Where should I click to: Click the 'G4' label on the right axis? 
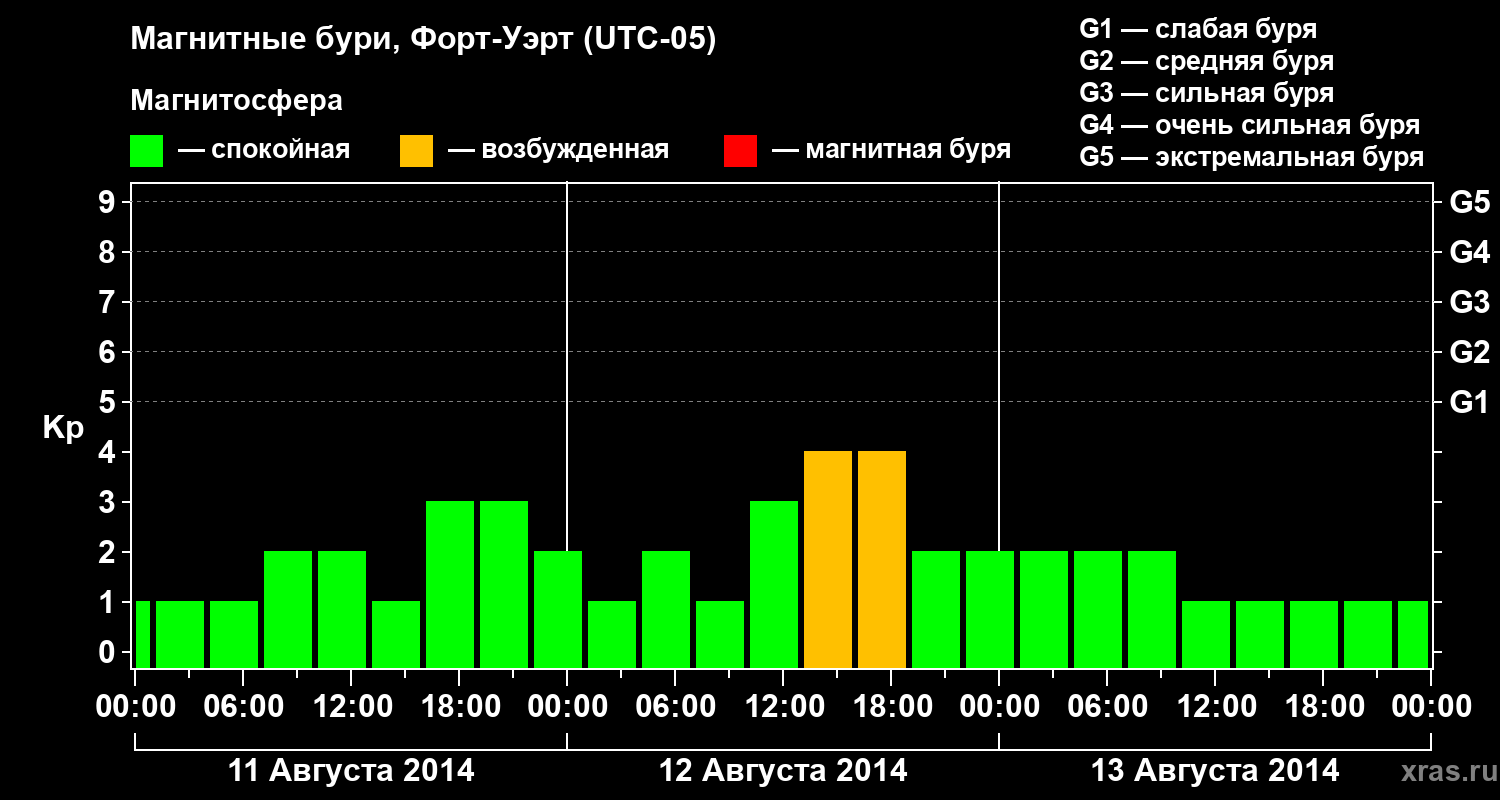1470,253
